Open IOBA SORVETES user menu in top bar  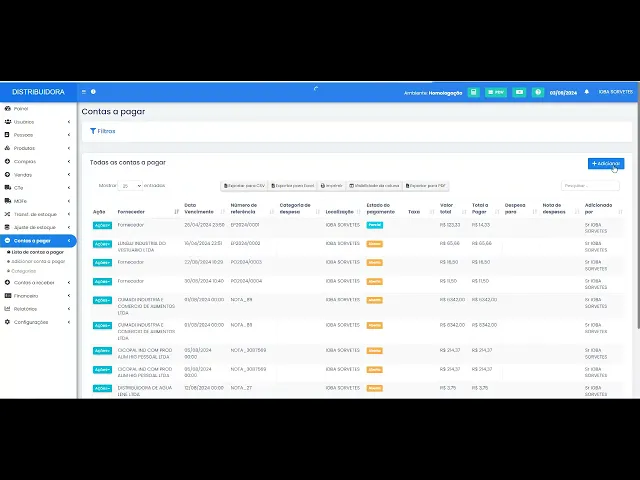coord(616,92)
